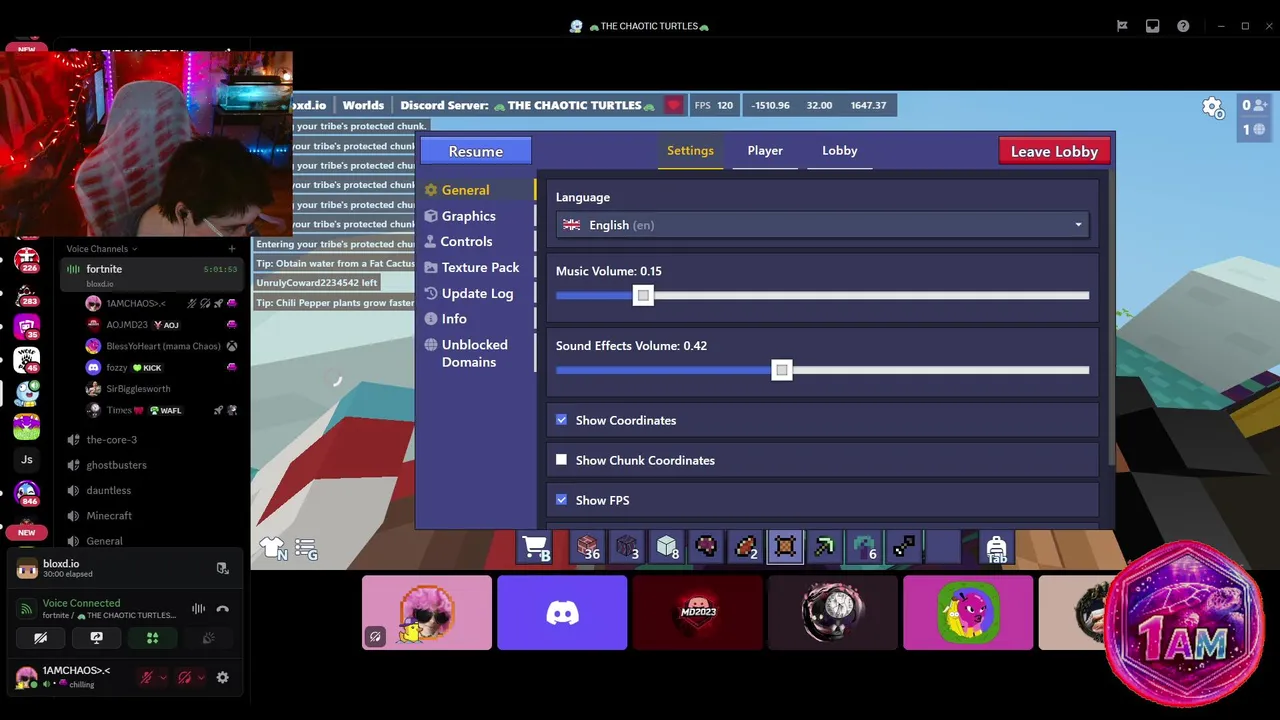
Task: Open the activities button in voice panel
Action: pyautogui.click(x=152, y=637)
